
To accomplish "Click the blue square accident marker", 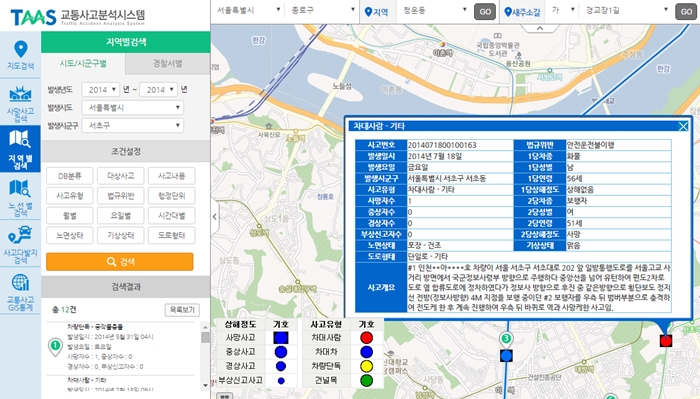I will (x=506, y=356).
